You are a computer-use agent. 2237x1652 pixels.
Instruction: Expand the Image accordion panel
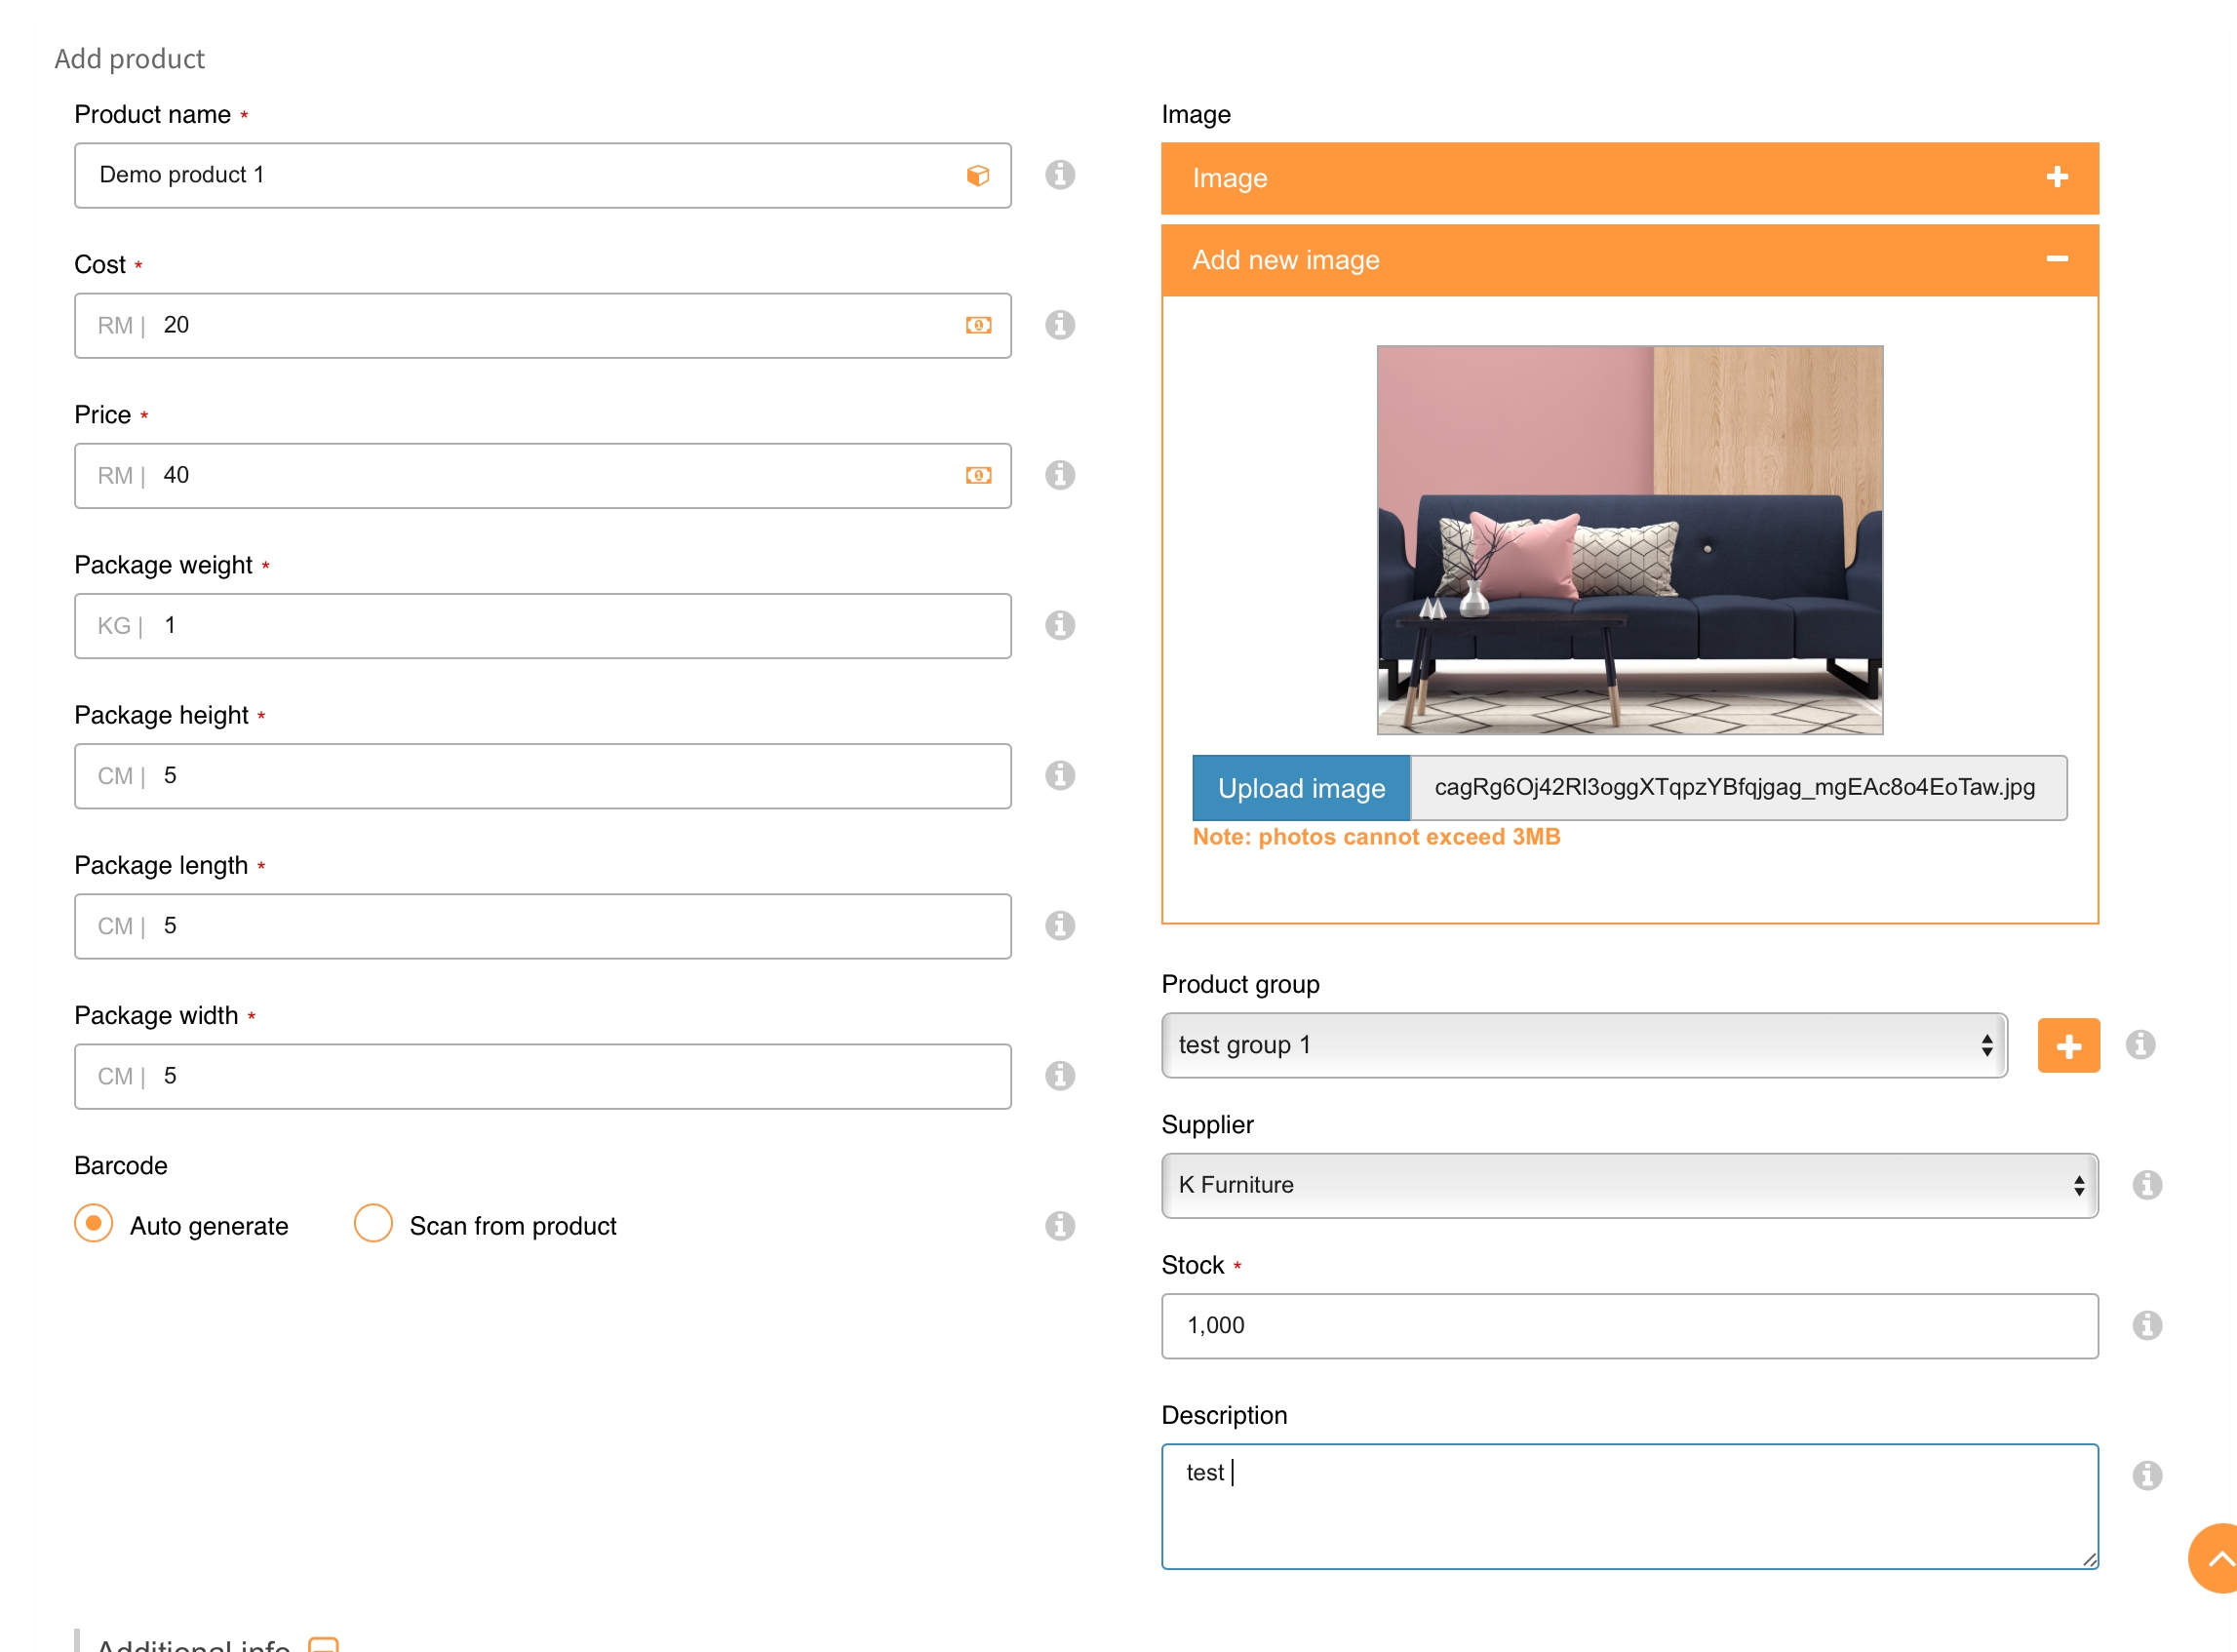click(x=1628, y=178)
